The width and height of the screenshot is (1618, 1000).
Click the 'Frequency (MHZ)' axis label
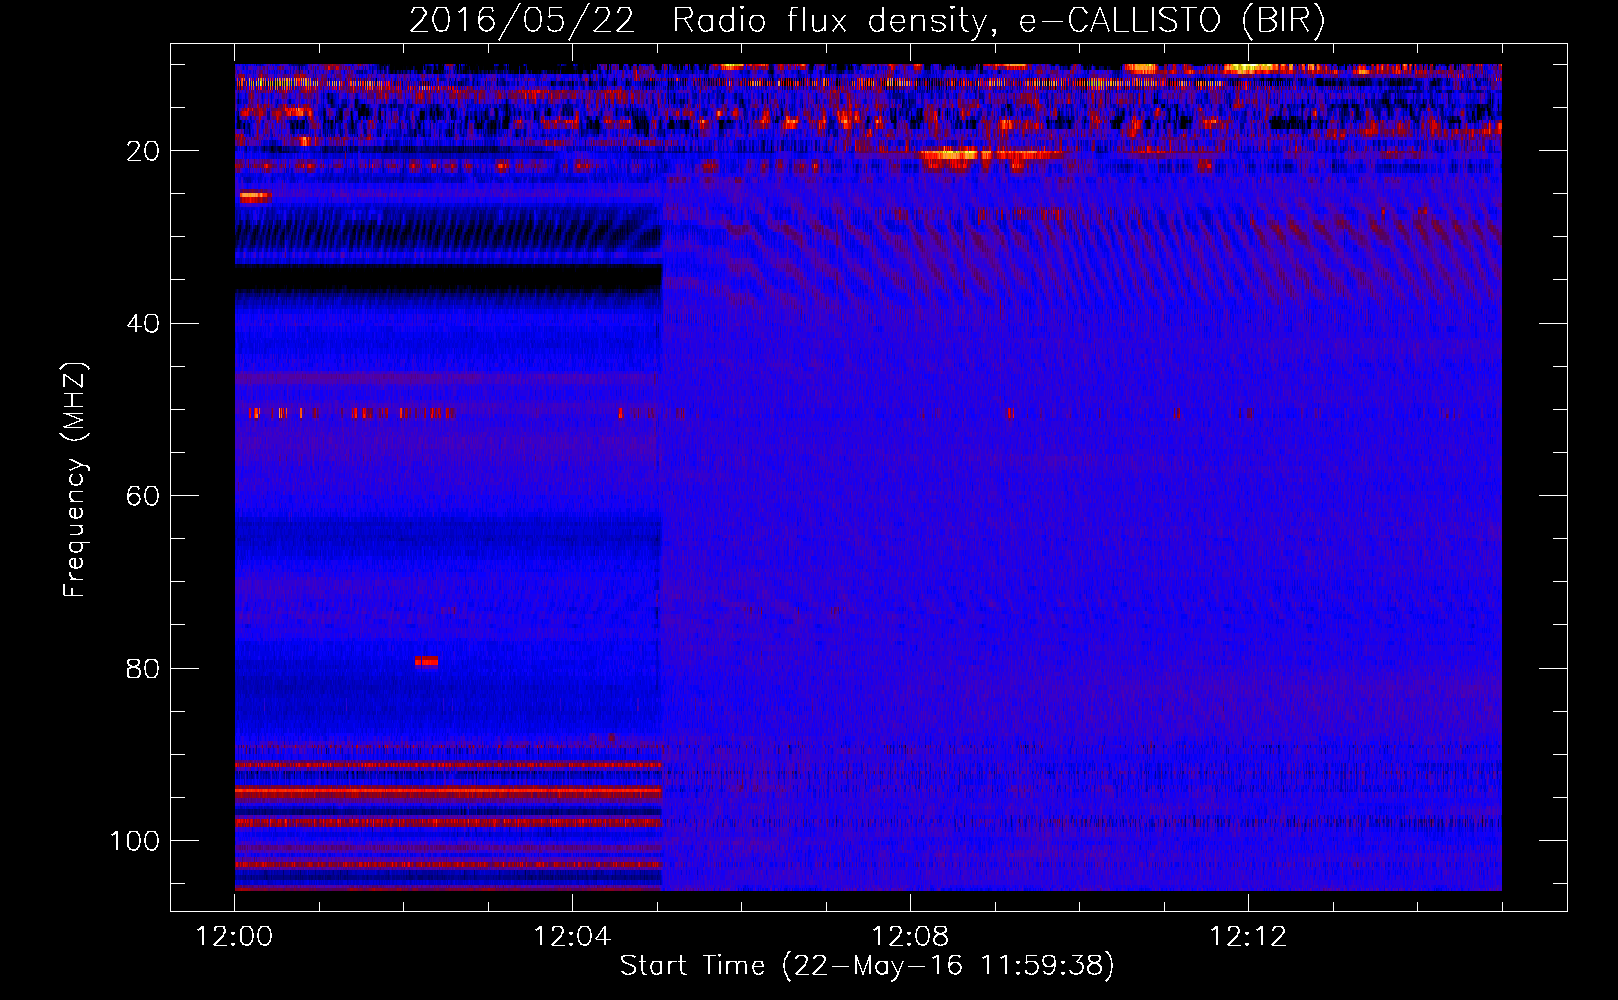click(x=75, y=480)
